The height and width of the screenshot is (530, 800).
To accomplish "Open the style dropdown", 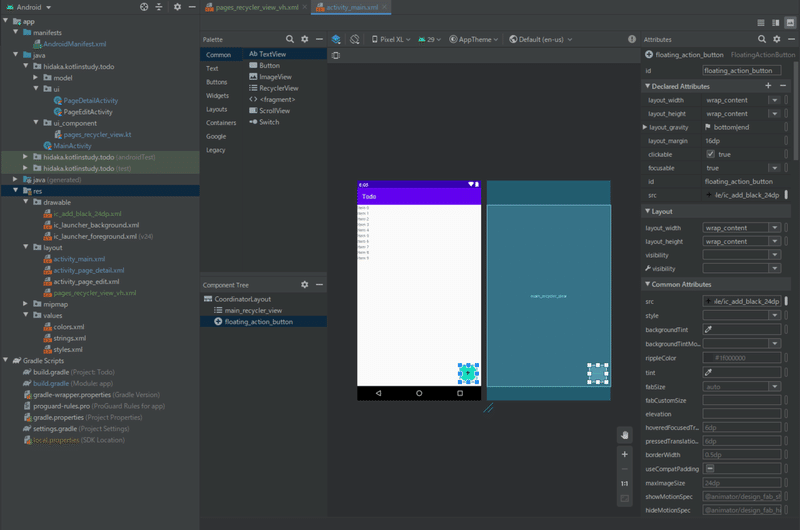I will 775,315.
